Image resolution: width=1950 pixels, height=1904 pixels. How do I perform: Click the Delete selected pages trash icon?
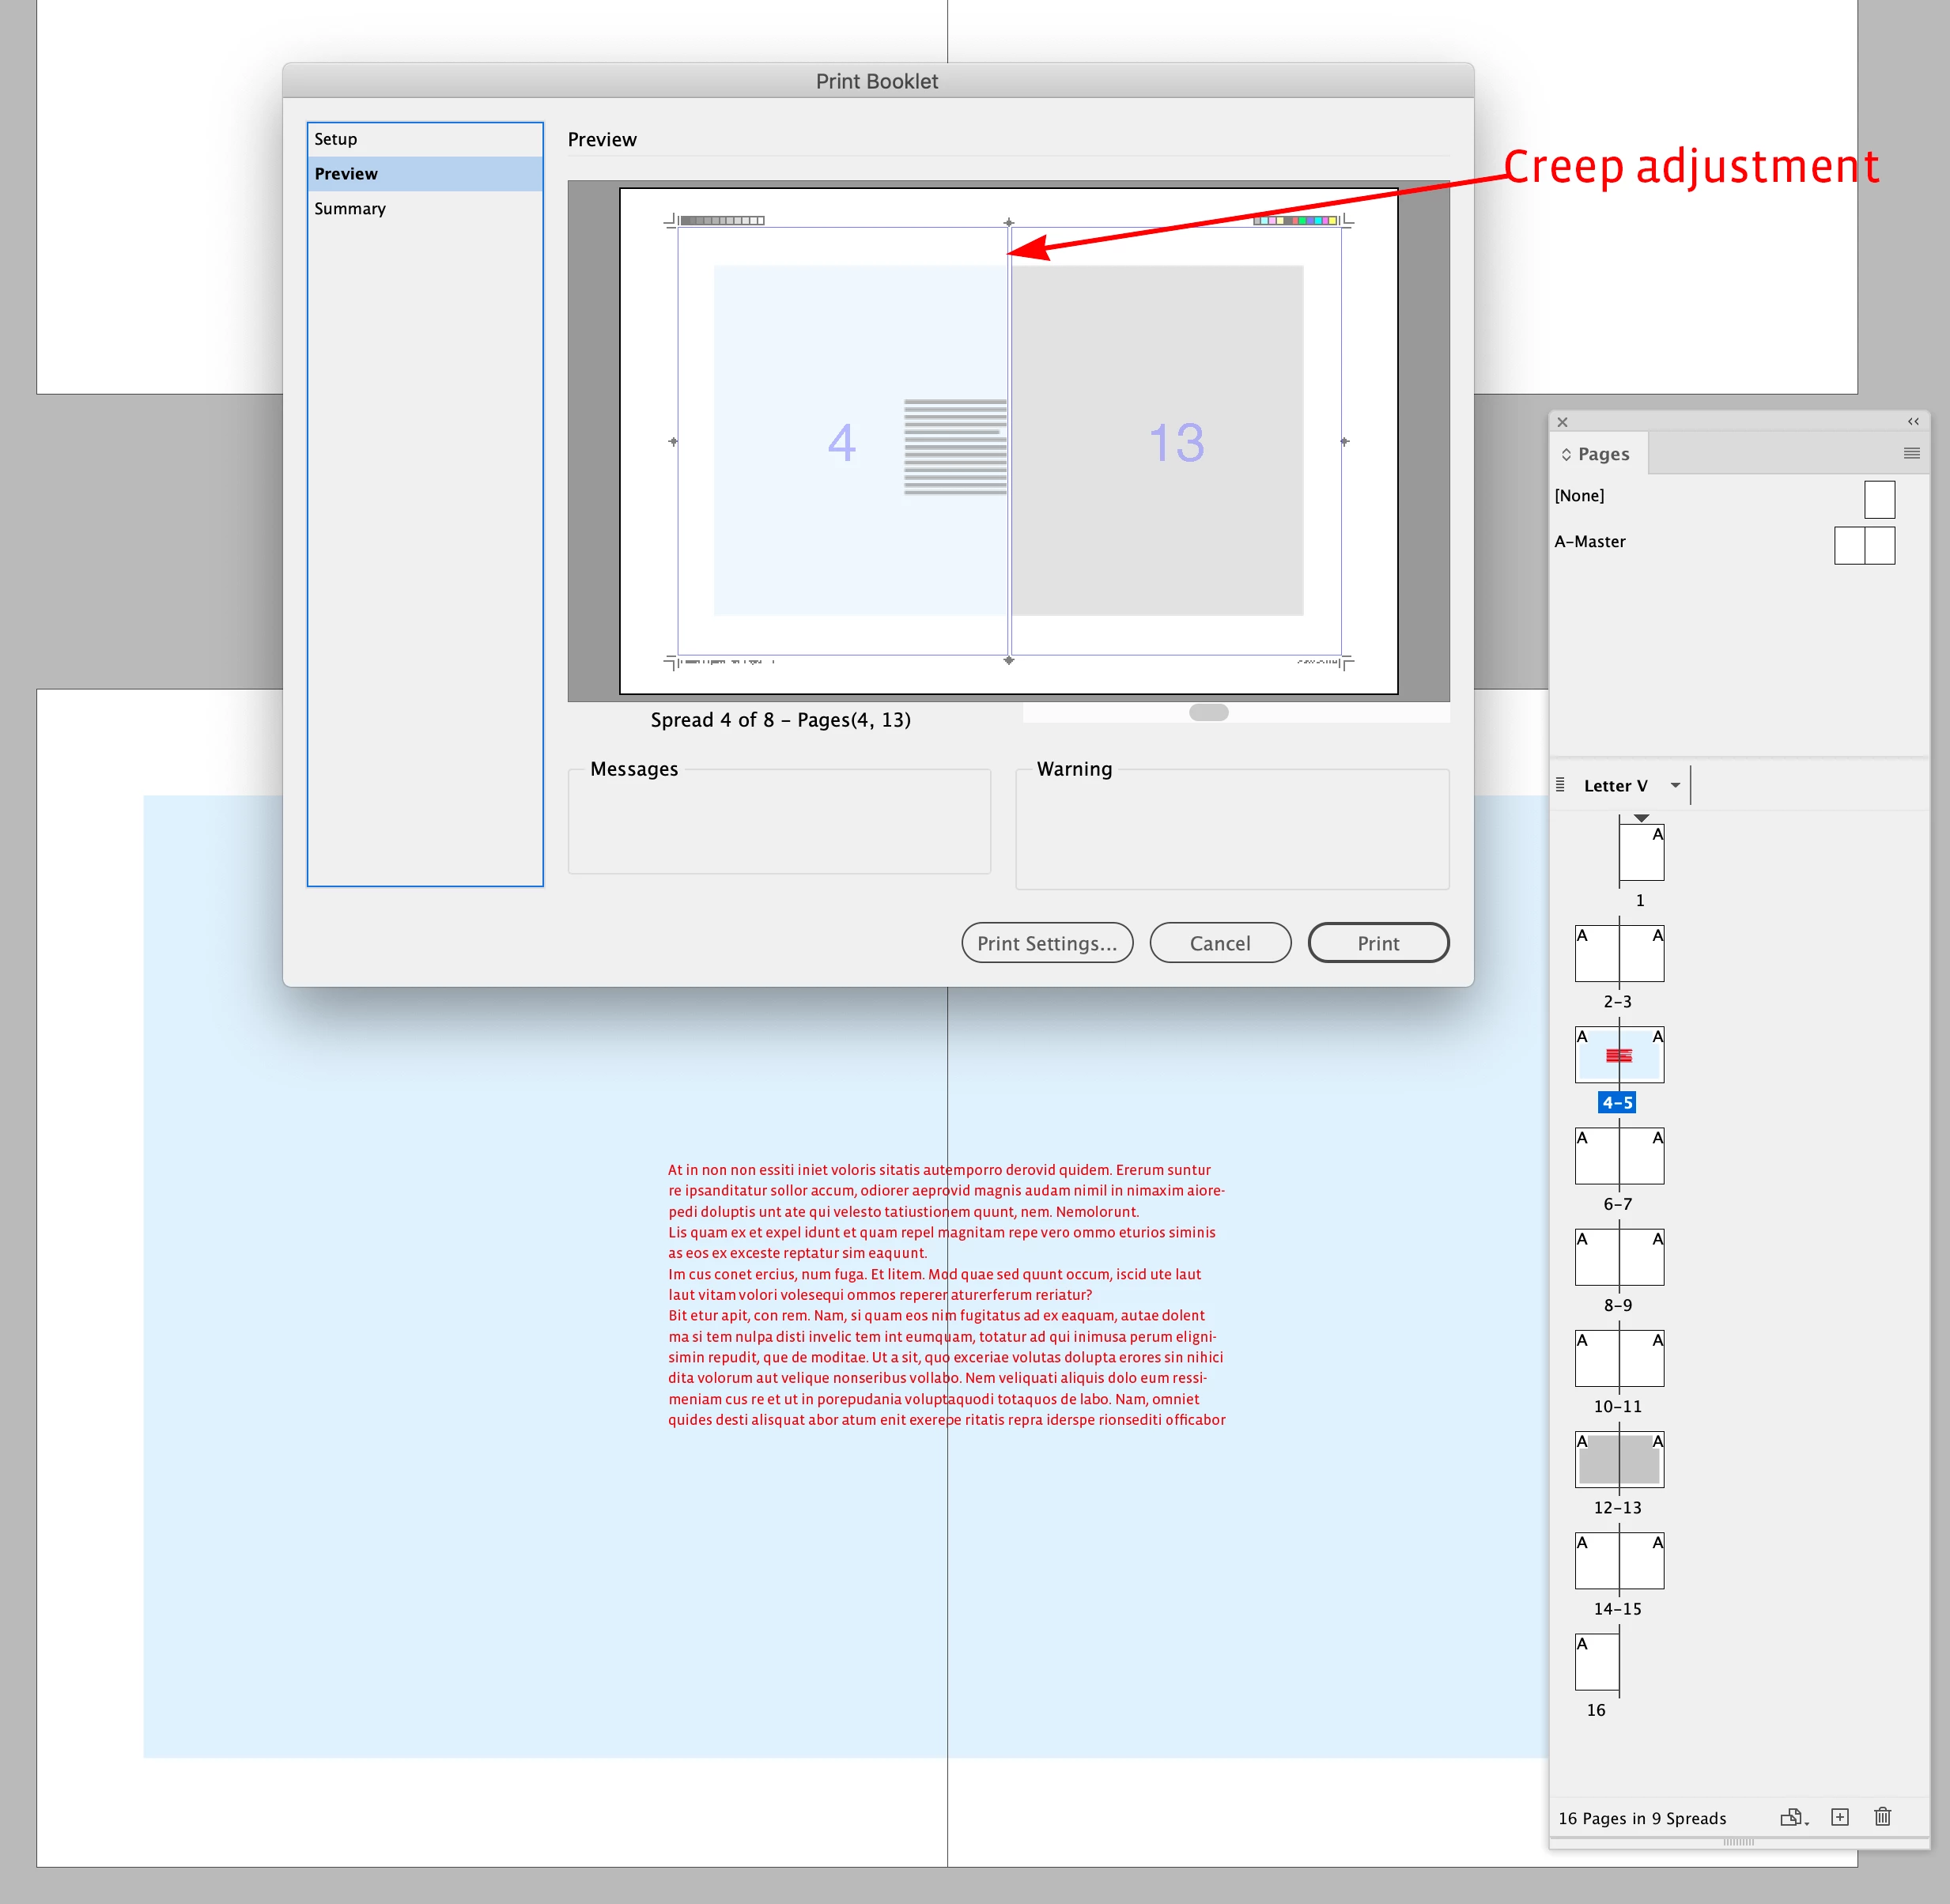pos(1882,1817)
